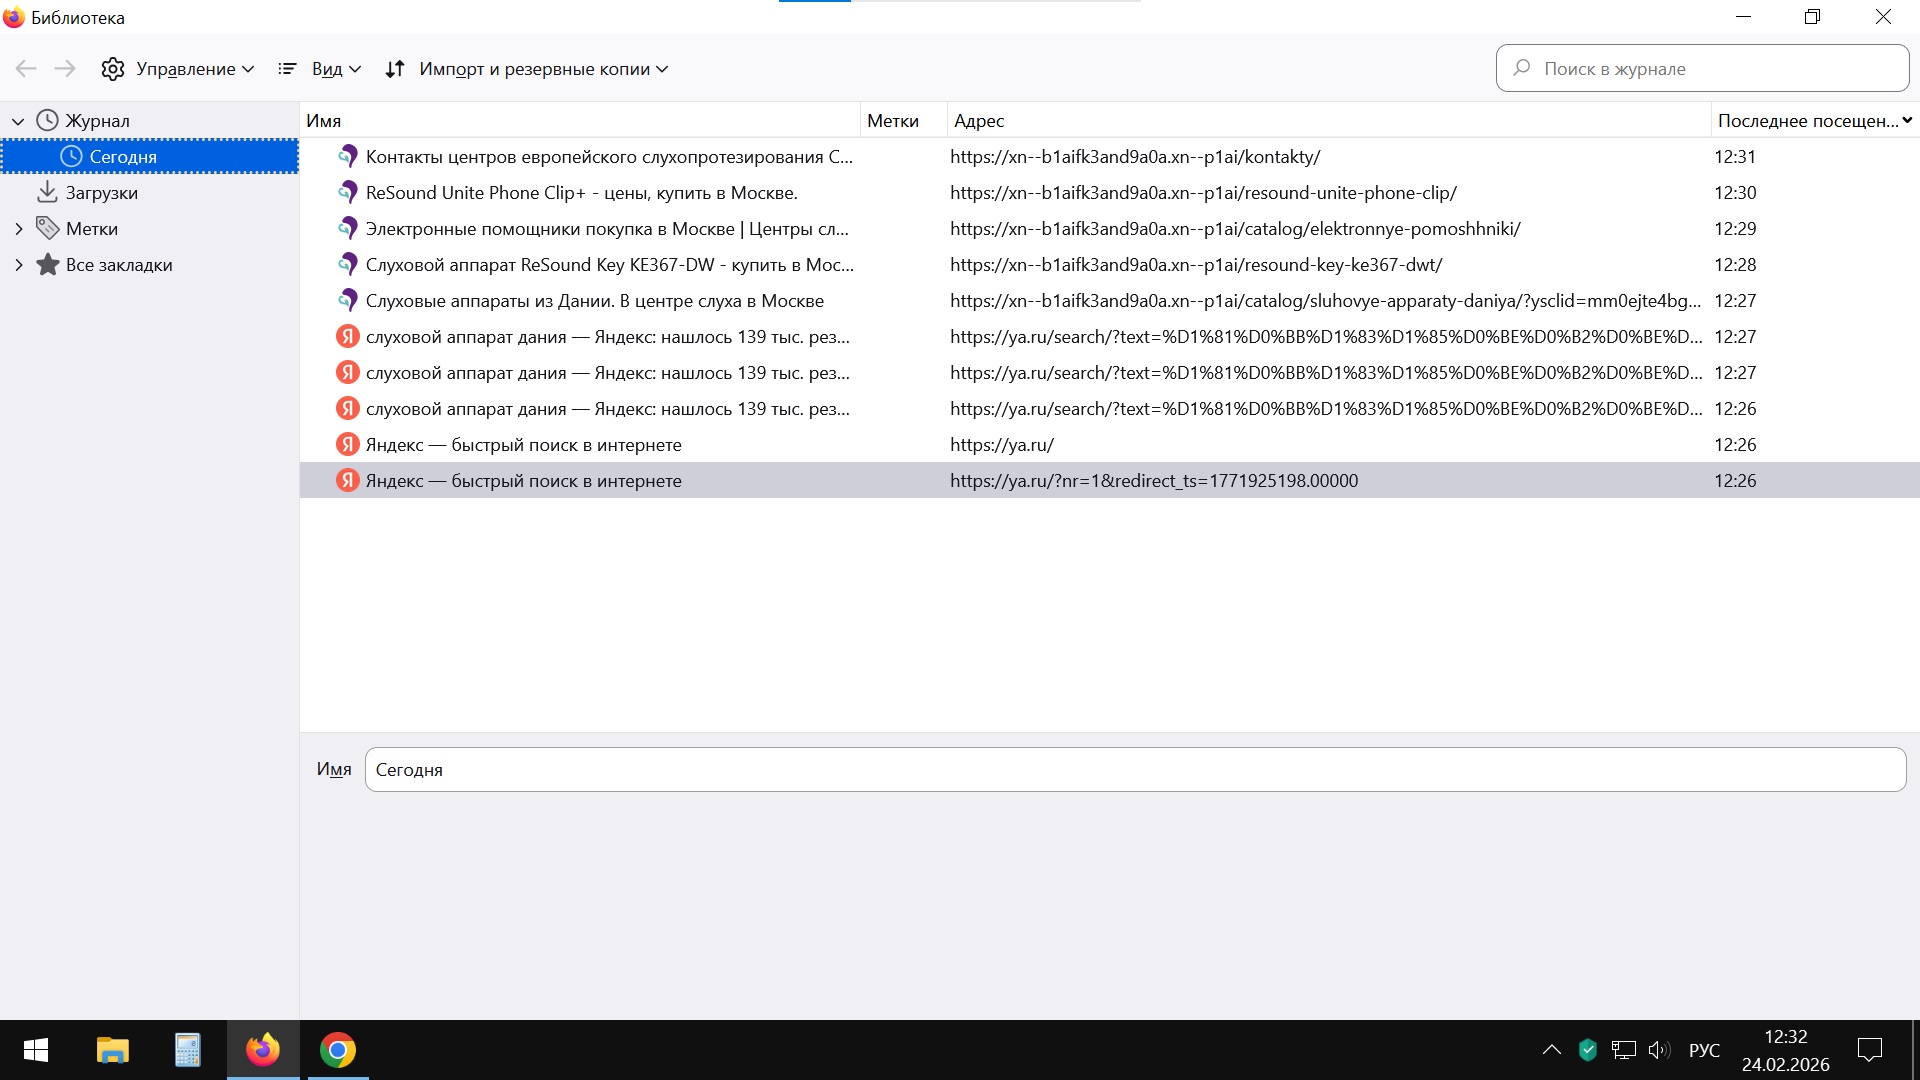Image resolution: width=1920 pixels, height=1080 pixels.
Task: Sort by the Адрес column header
Action: click(x=1327, y=120)
